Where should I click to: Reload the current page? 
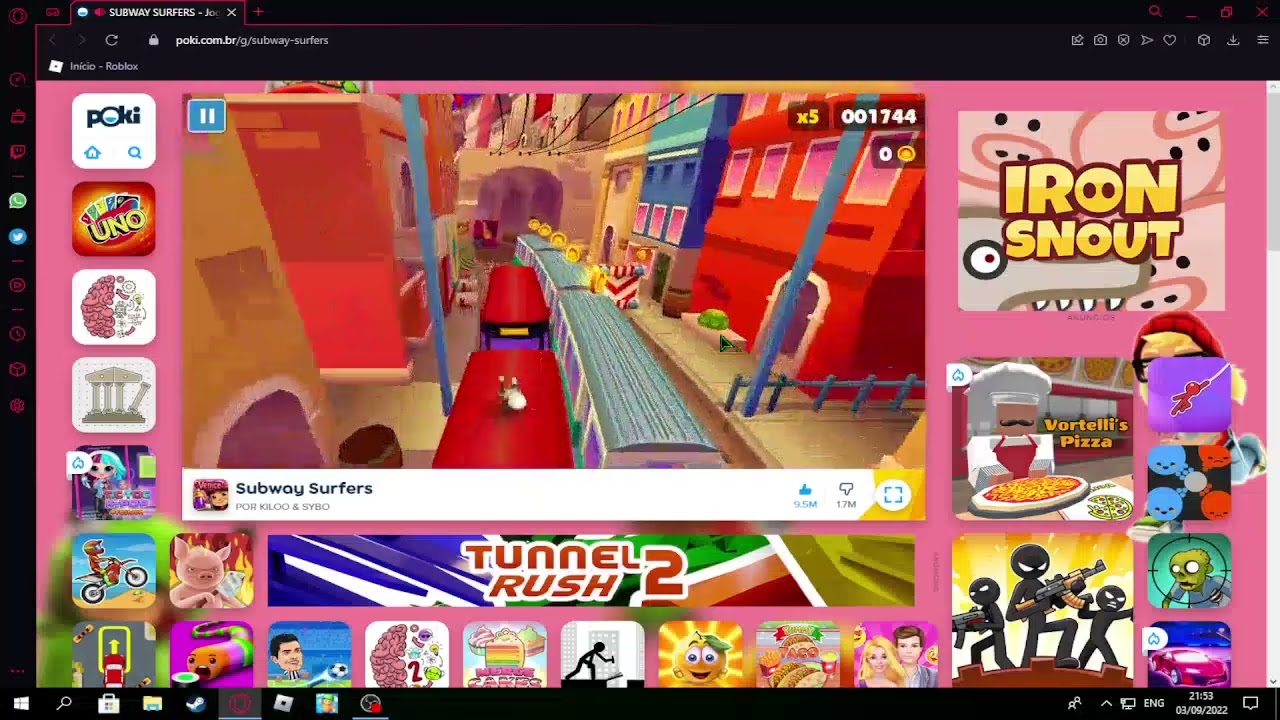point(111,40)
